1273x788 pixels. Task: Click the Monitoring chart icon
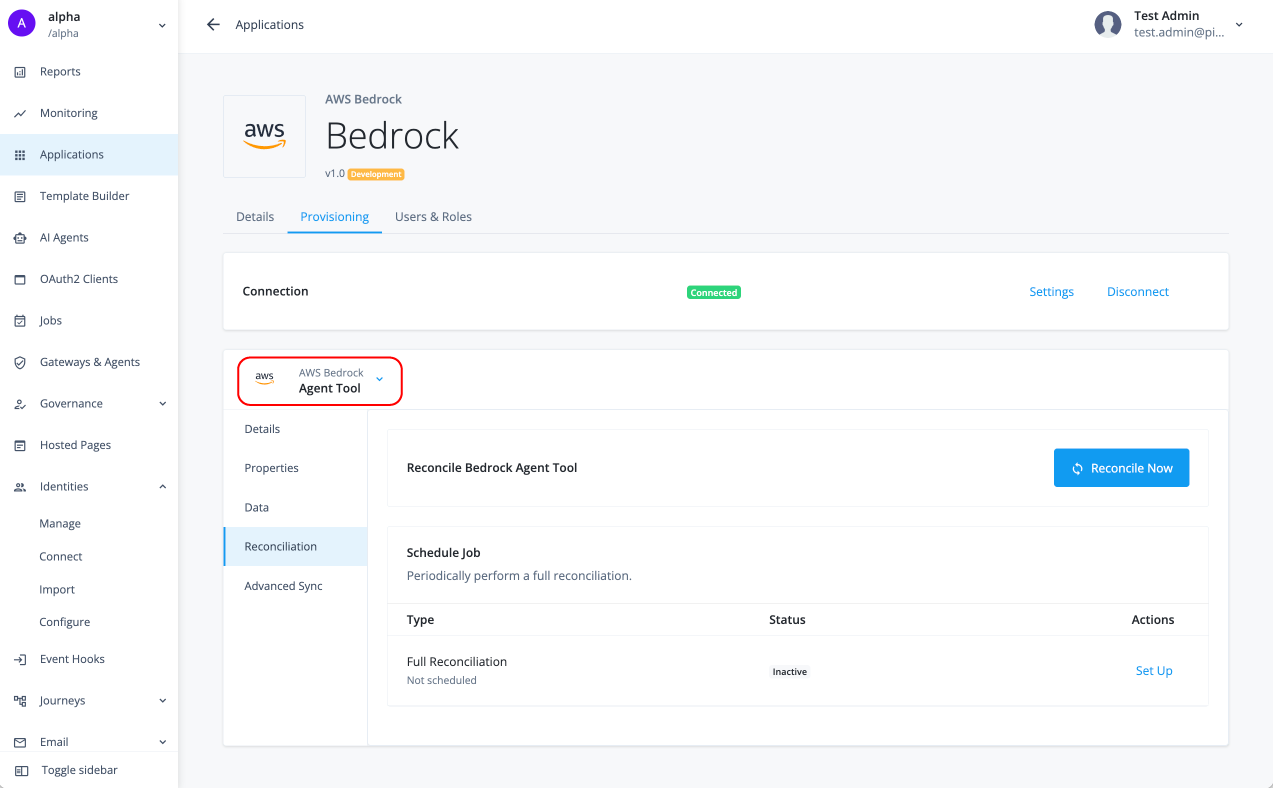coord(20,114)
